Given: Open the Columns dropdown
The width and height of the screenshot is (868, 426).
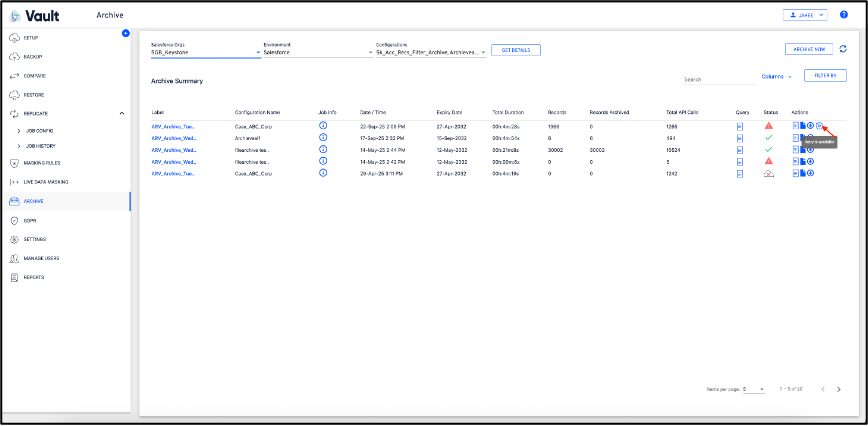Looking at the screenshot, I should tap(775, 76).
